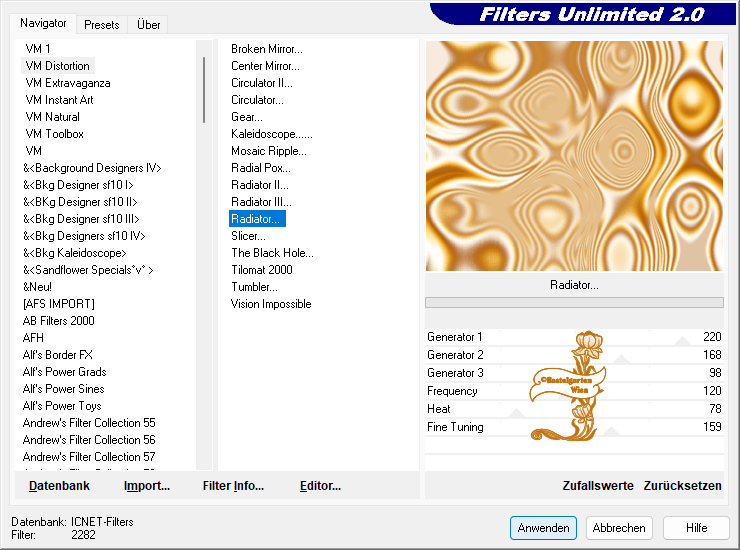
Task: Click Zufallswerte to randomize values
Action: [x=598, y=485]
